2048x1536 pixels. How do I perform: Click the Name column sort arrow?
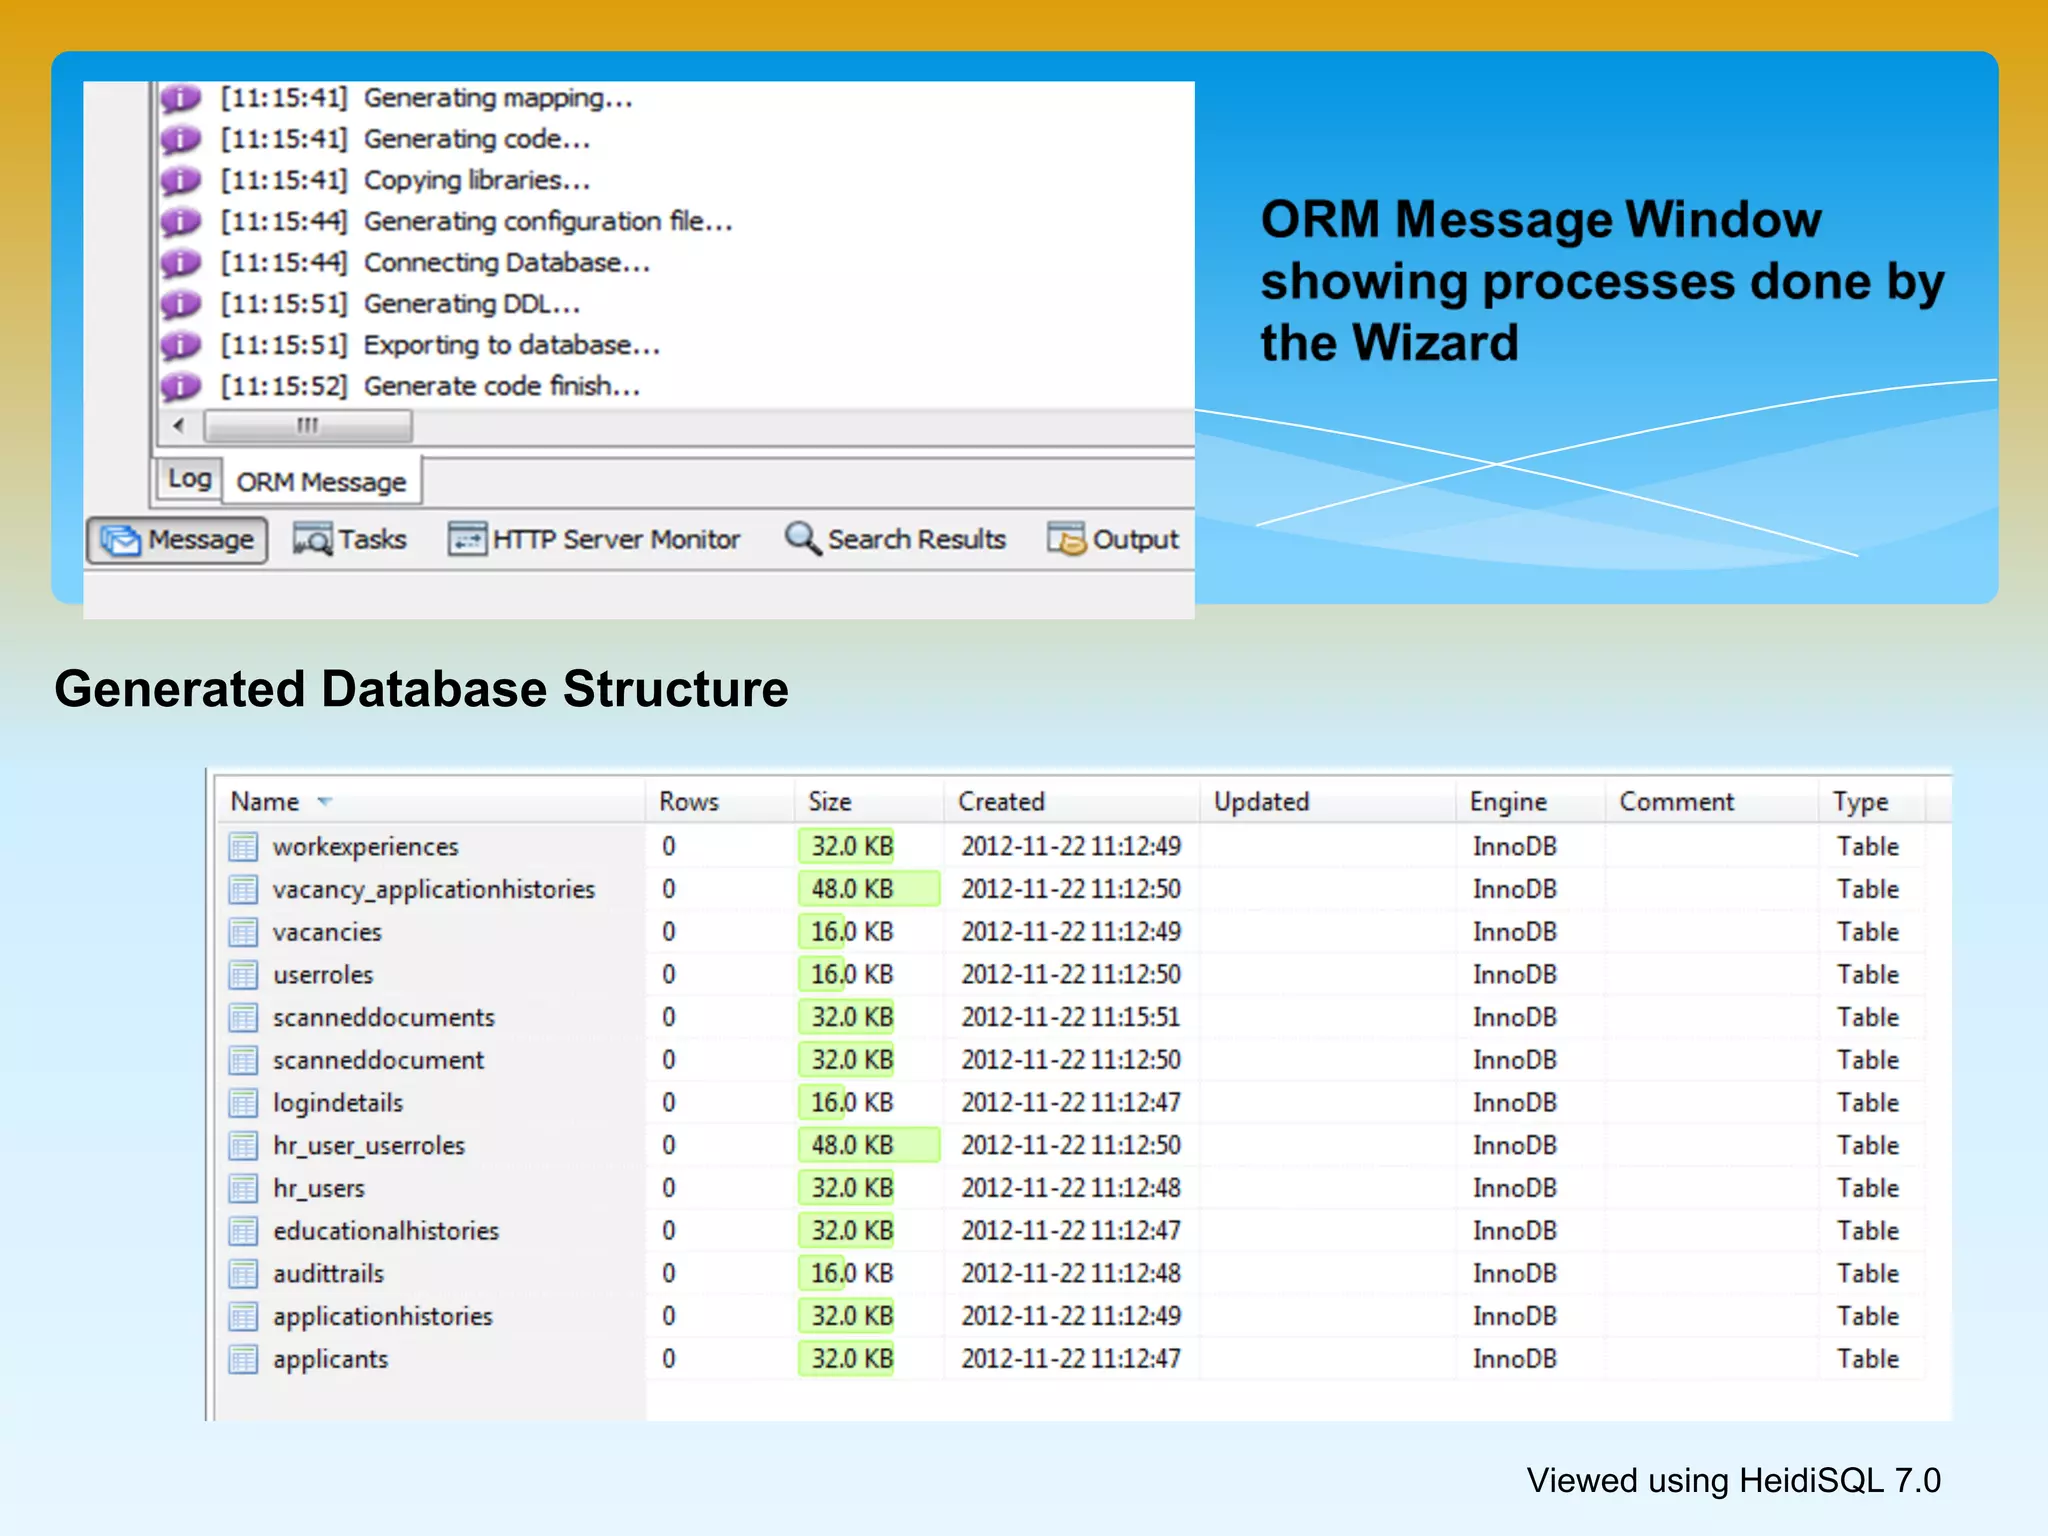point(324,802)
